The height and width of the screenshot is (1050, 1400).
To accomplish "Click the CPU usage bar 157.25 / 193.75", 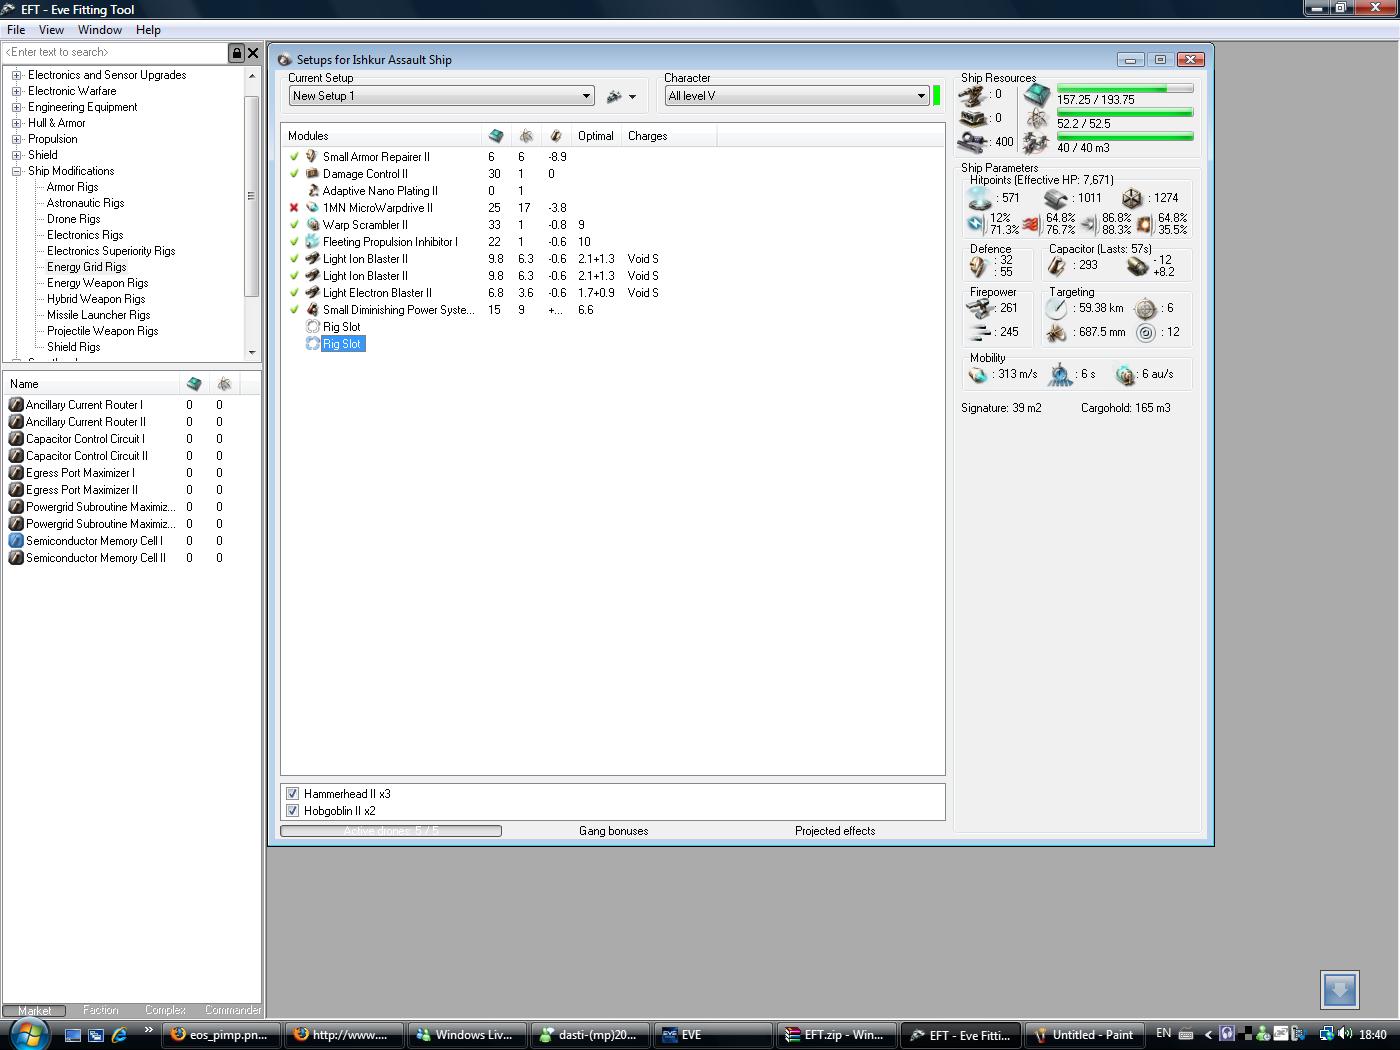I will [x=1125, y=89].
